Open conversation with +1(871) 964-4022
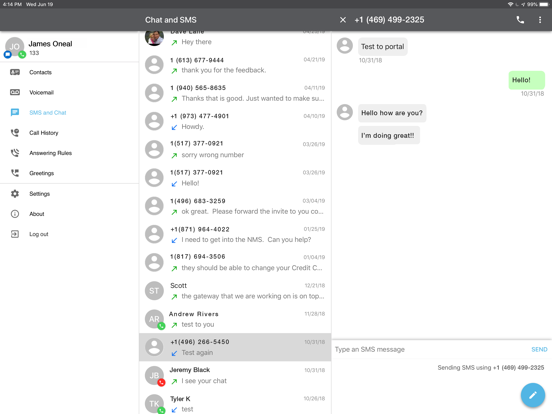 pos(235,234)
